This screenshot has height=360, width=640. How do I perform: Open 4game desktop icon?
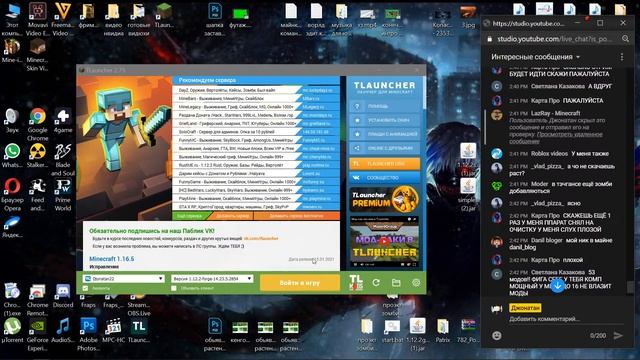tap(63, 116)
